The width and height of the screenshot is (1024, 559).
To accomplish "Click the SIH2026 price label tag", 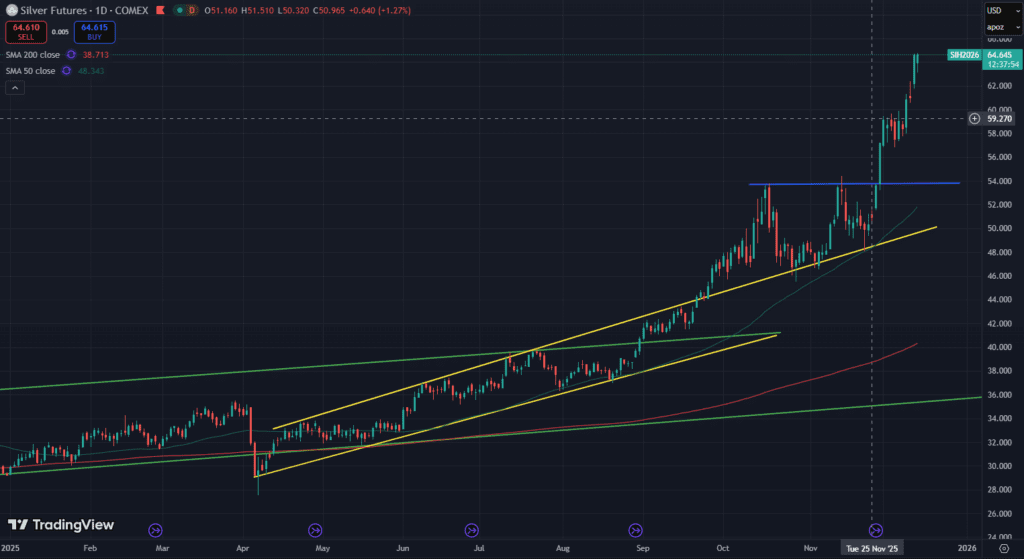I will pos(964,55).
